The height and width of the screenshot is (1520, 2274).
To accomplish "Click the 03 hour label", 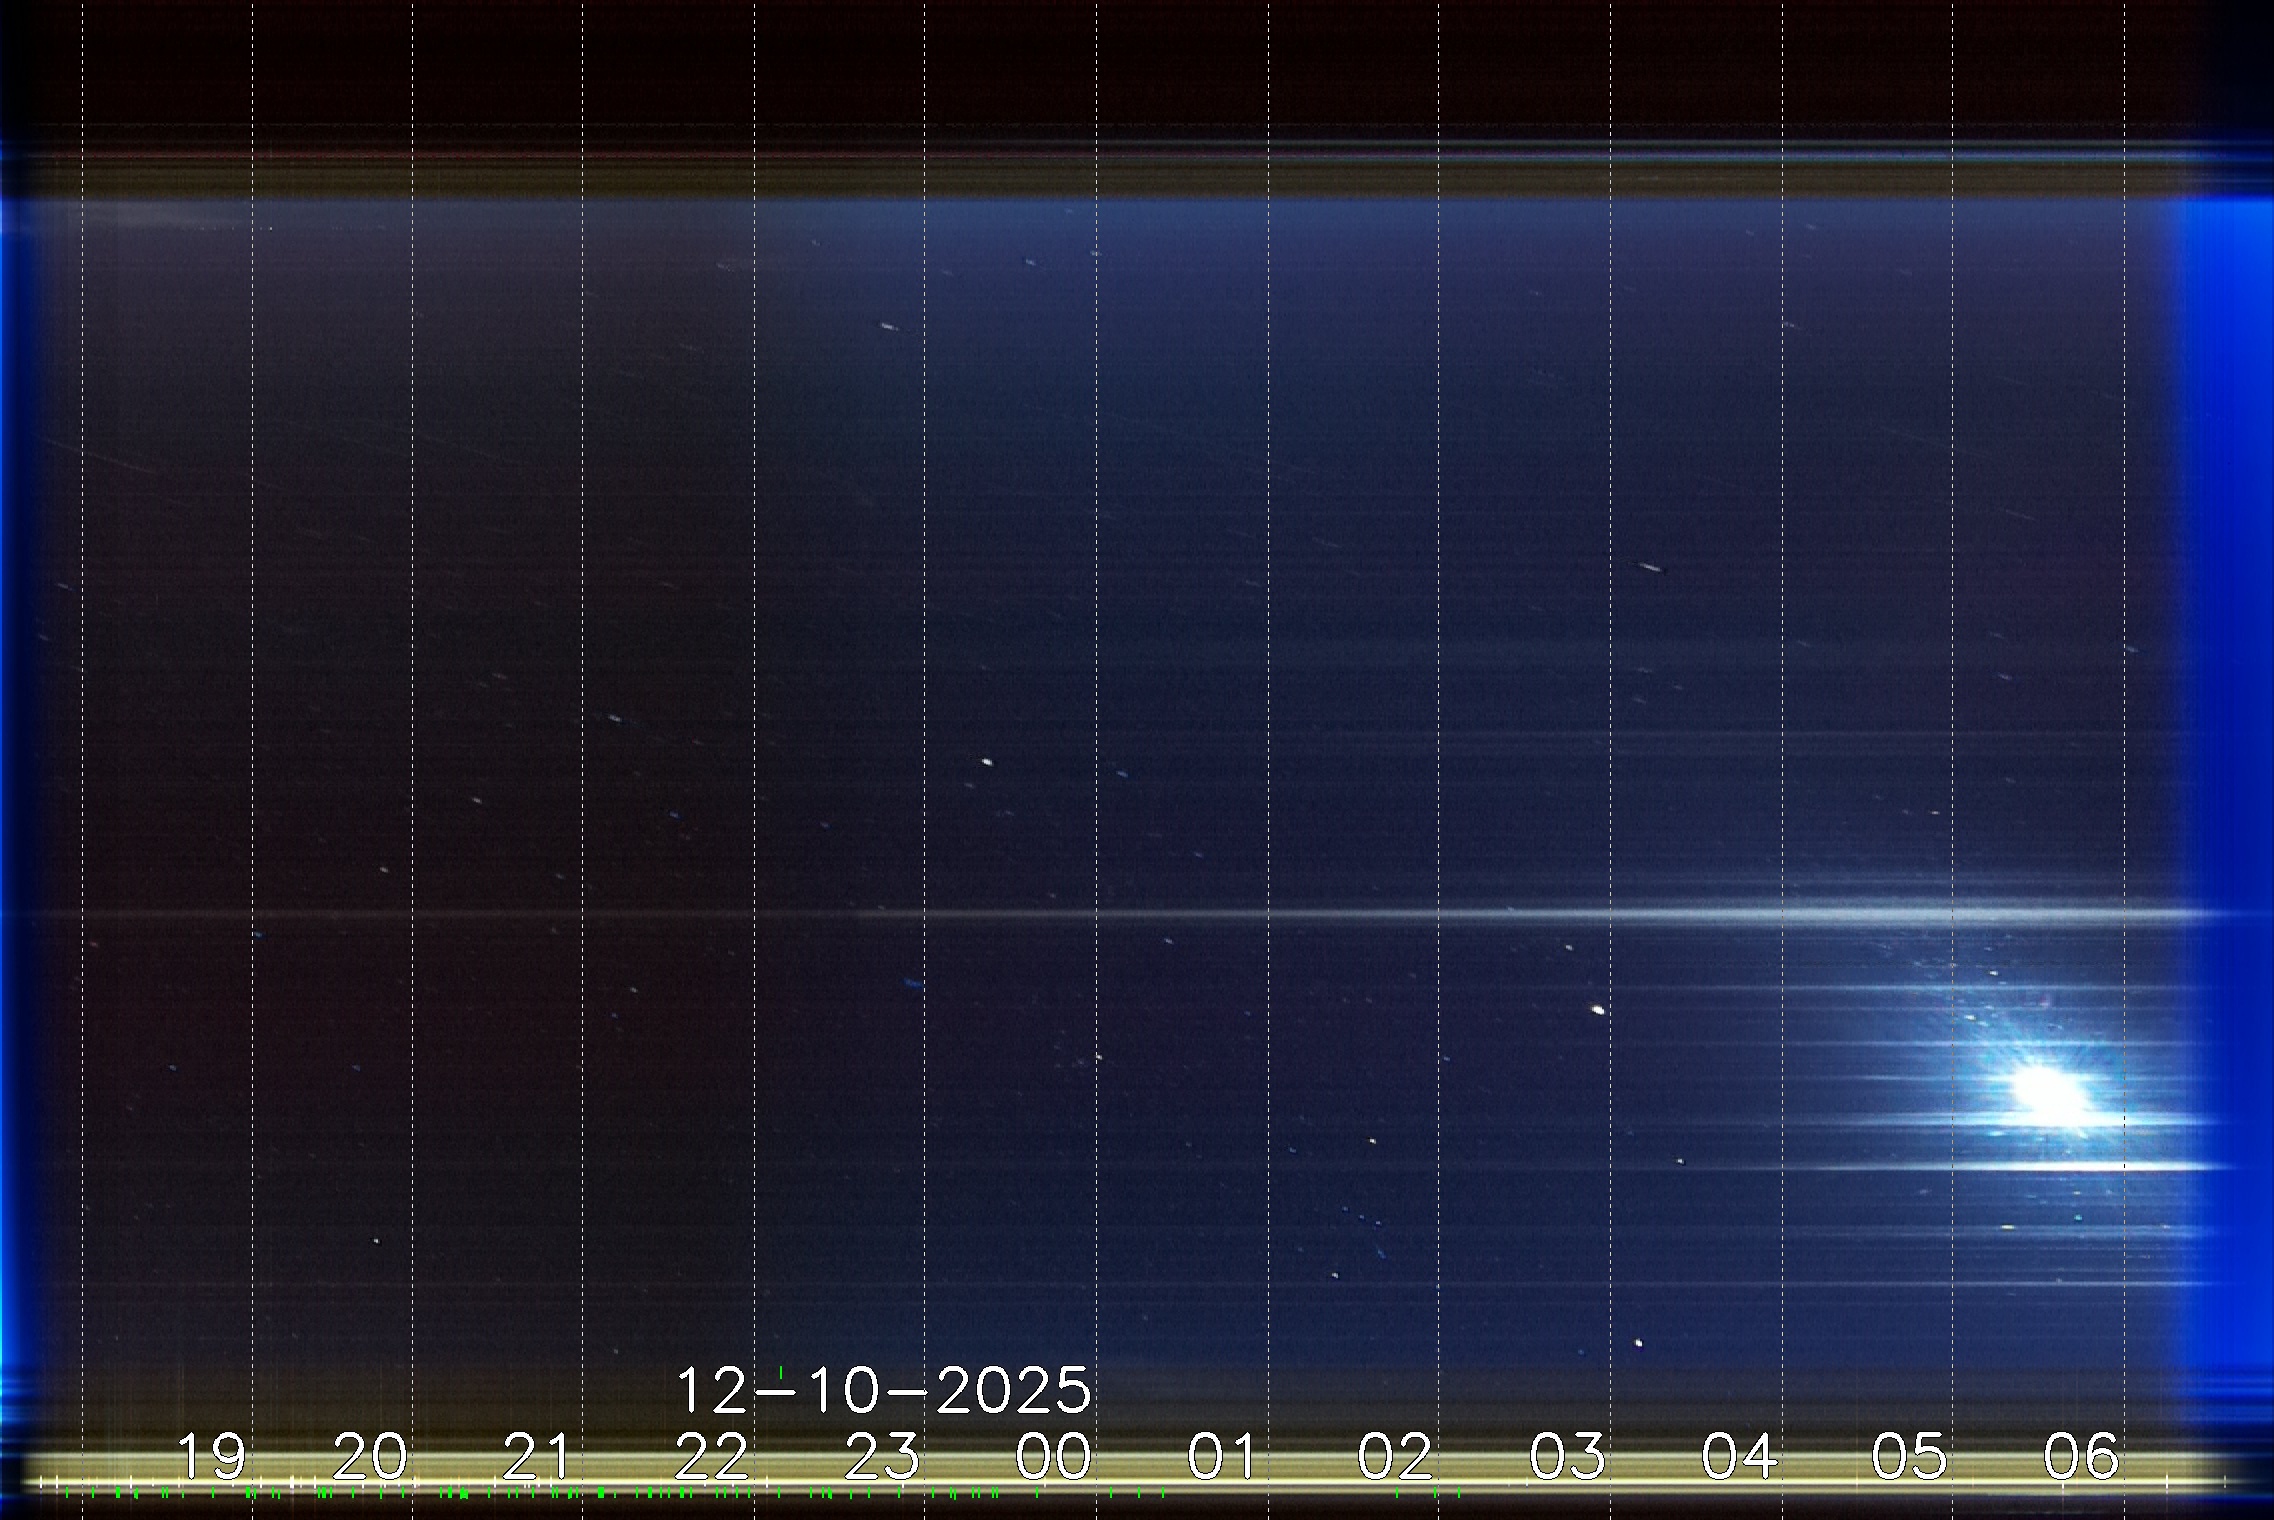I will pos(1567,1456).
